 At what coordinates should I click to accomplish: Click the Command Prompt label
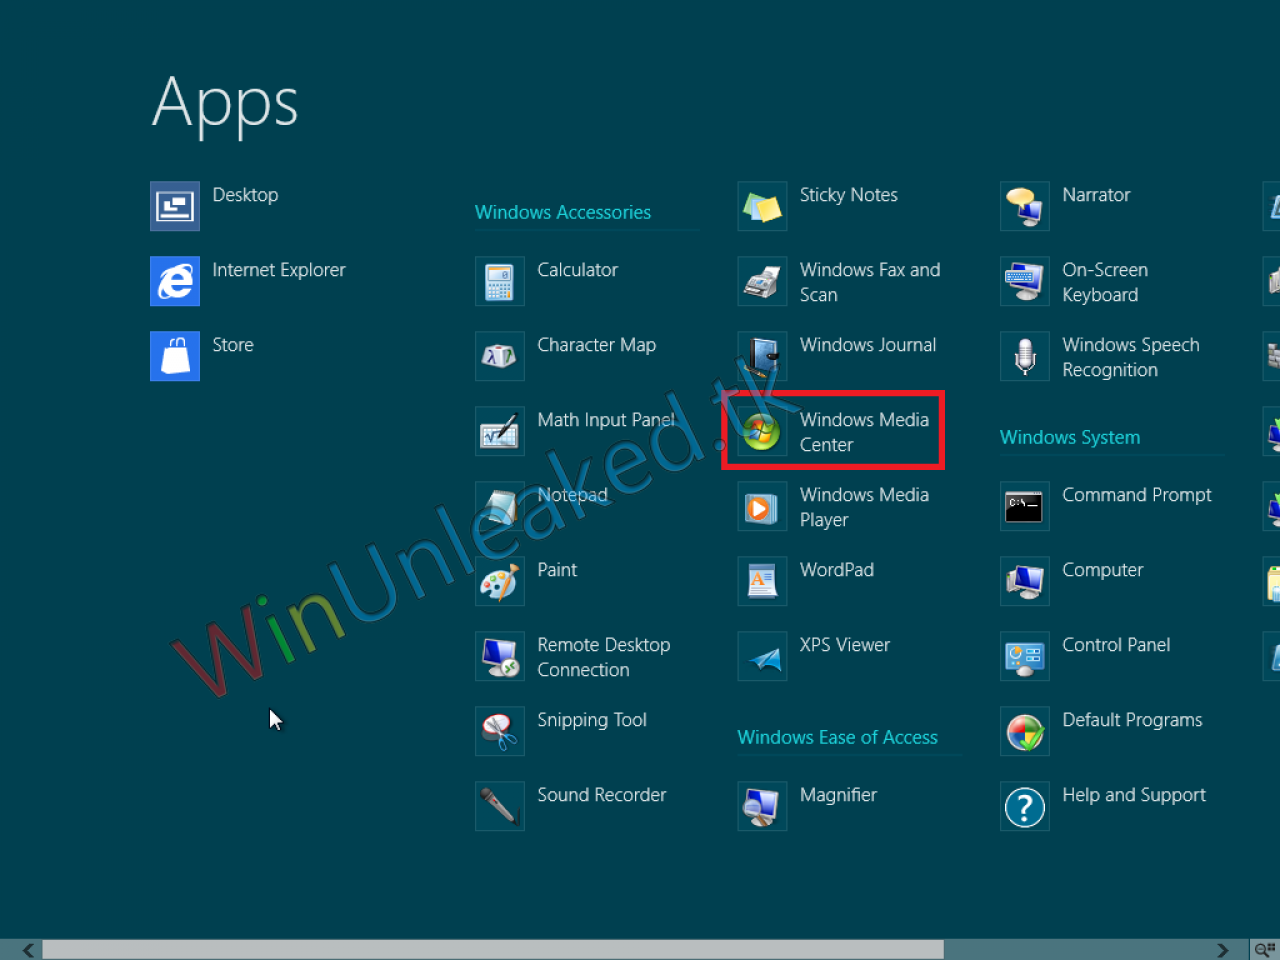pos(1137,495)
